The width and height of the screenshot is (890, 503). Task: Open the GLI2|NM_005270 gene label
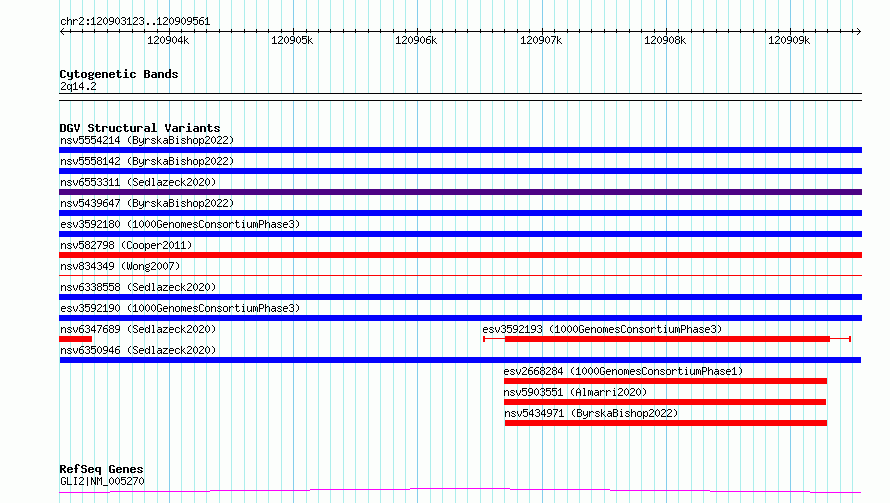pos(102,481)
